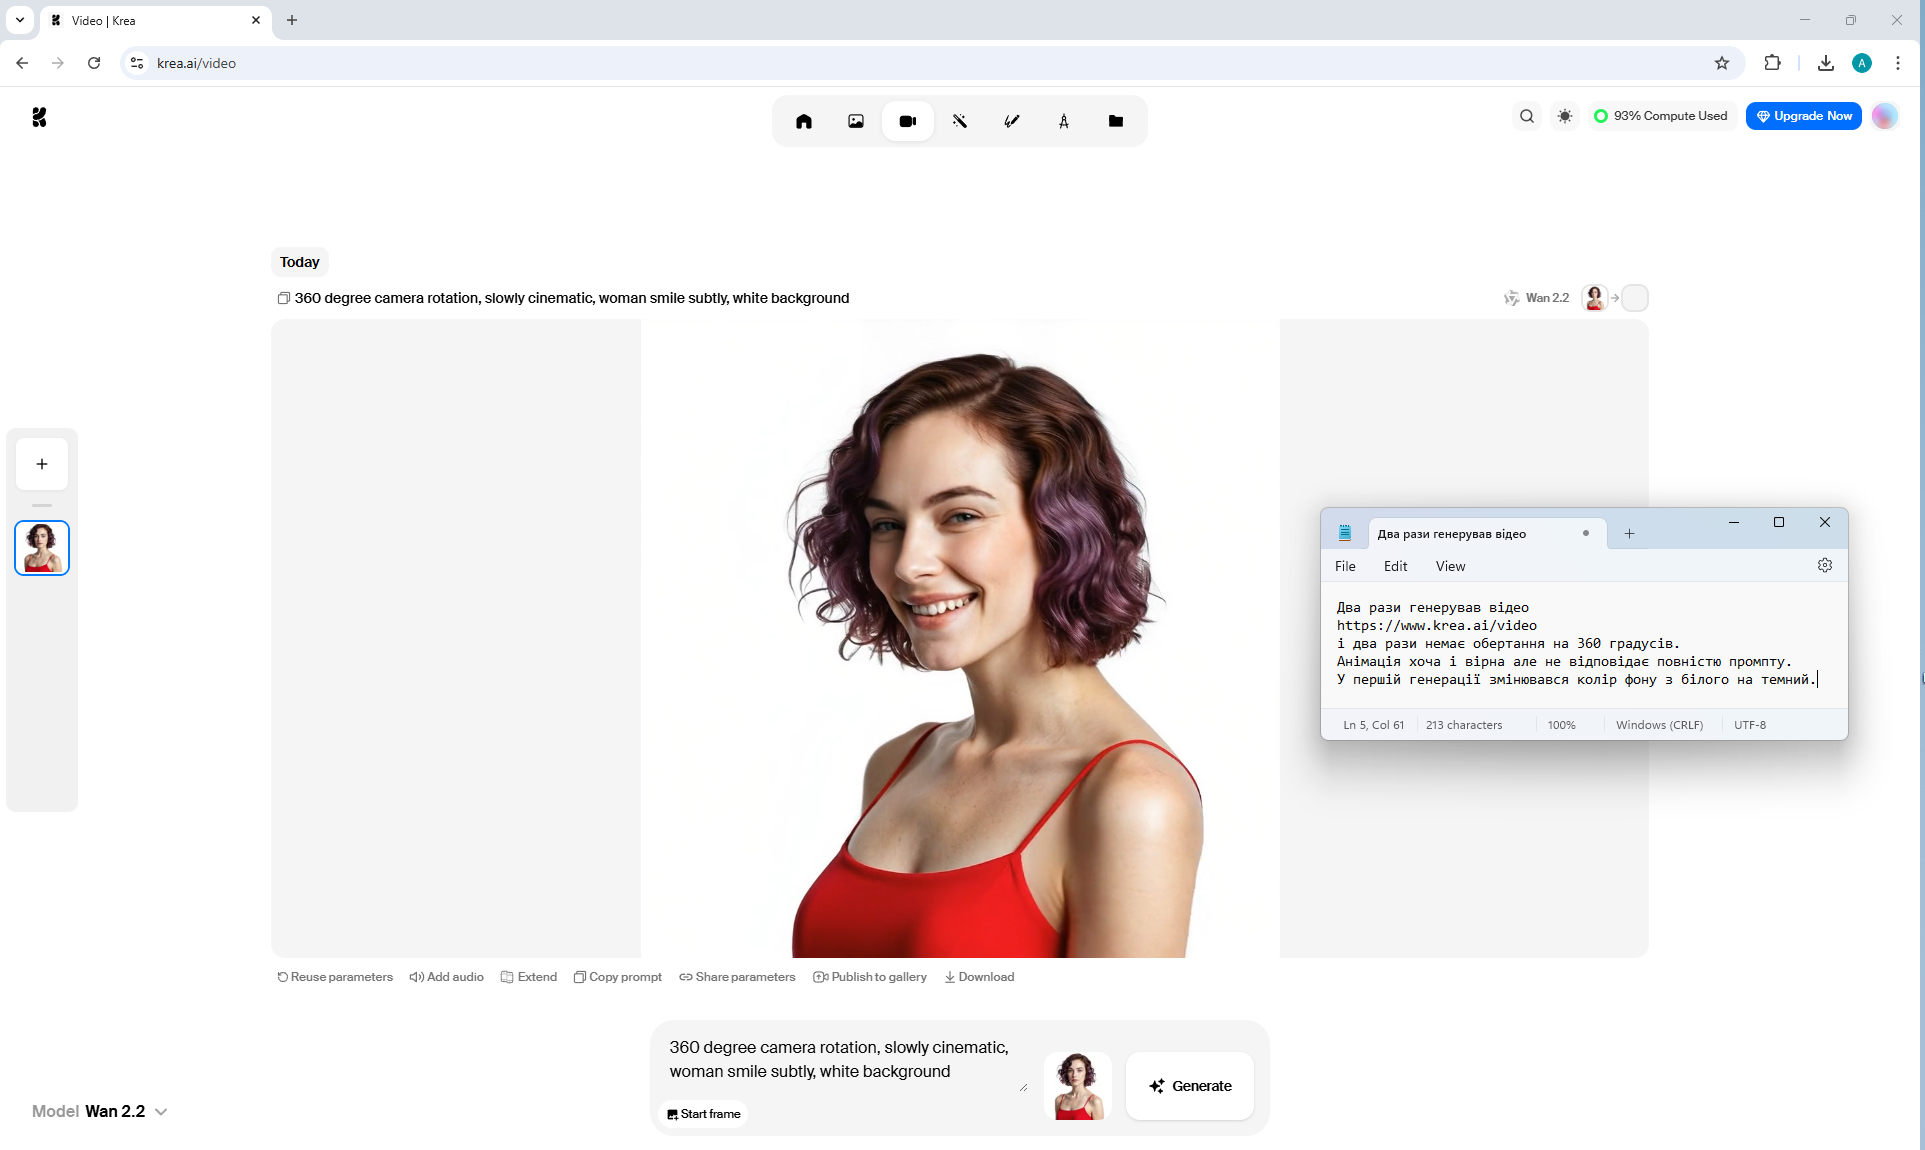This screenshot has width=1925, height=1150.
Task: Toggle the light/dark theme sun icon
Action: 1565,116
